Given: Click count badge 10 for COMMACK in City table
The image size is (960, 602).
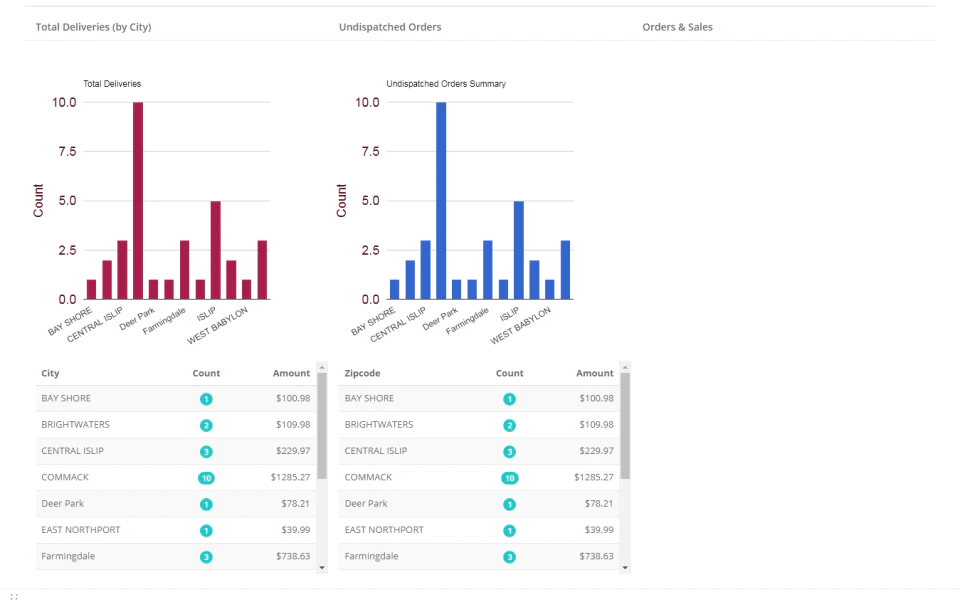Looking at the screenshot, I should point(206,478).
